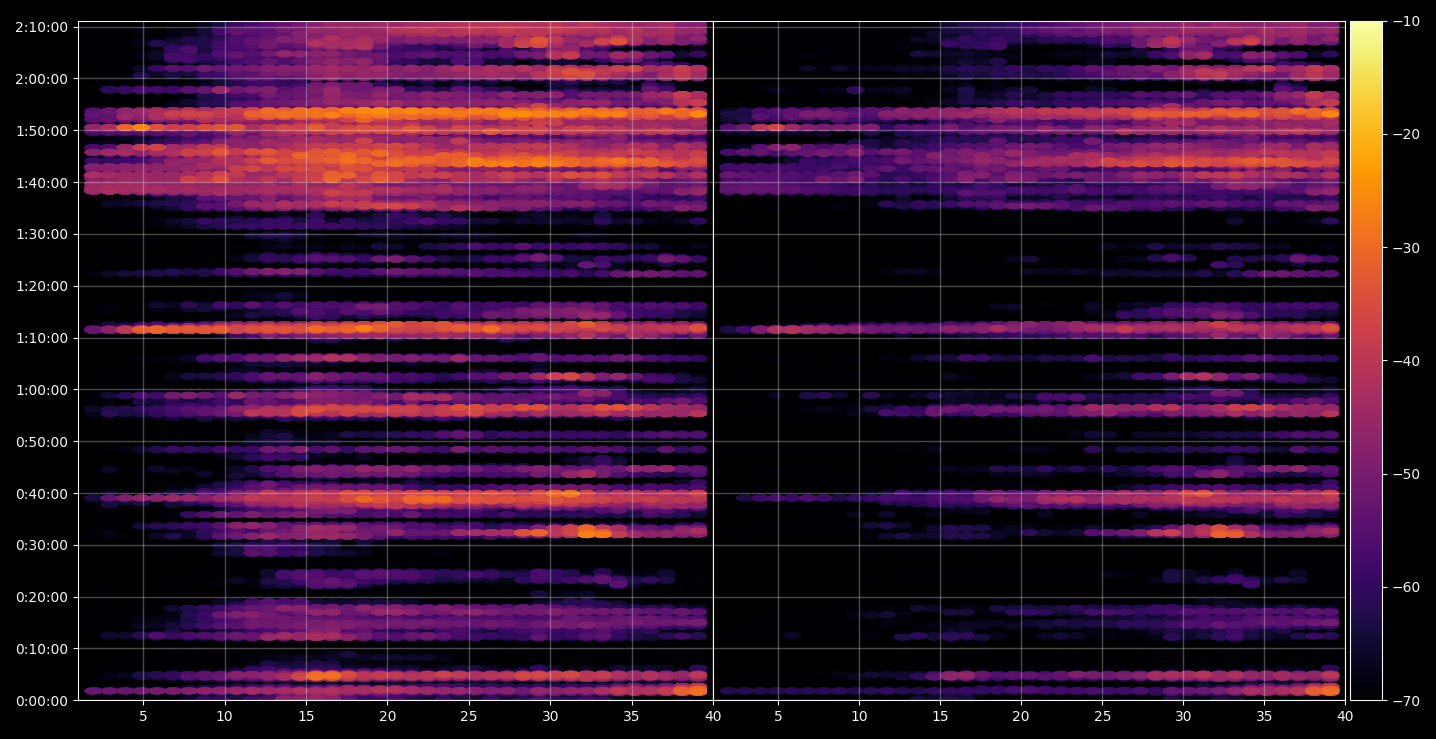Click x-axis label 20 of right panel
The image size is (1436, 739).
pyautogui.click(x=1021, y=716)
